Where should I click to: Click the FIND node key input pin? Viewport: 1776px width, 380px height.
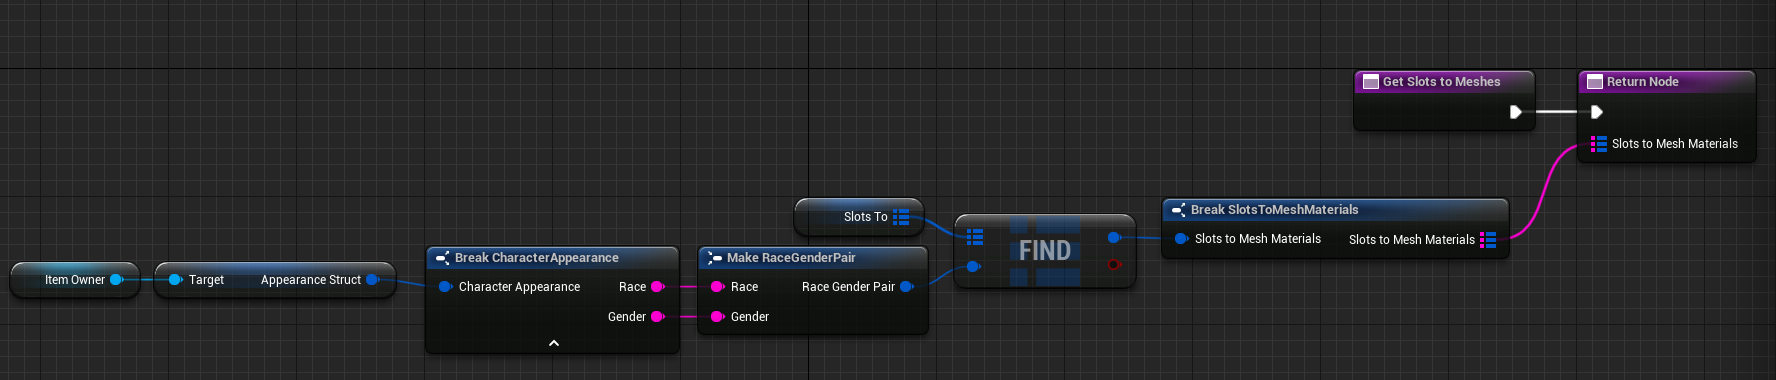[973, 266]
